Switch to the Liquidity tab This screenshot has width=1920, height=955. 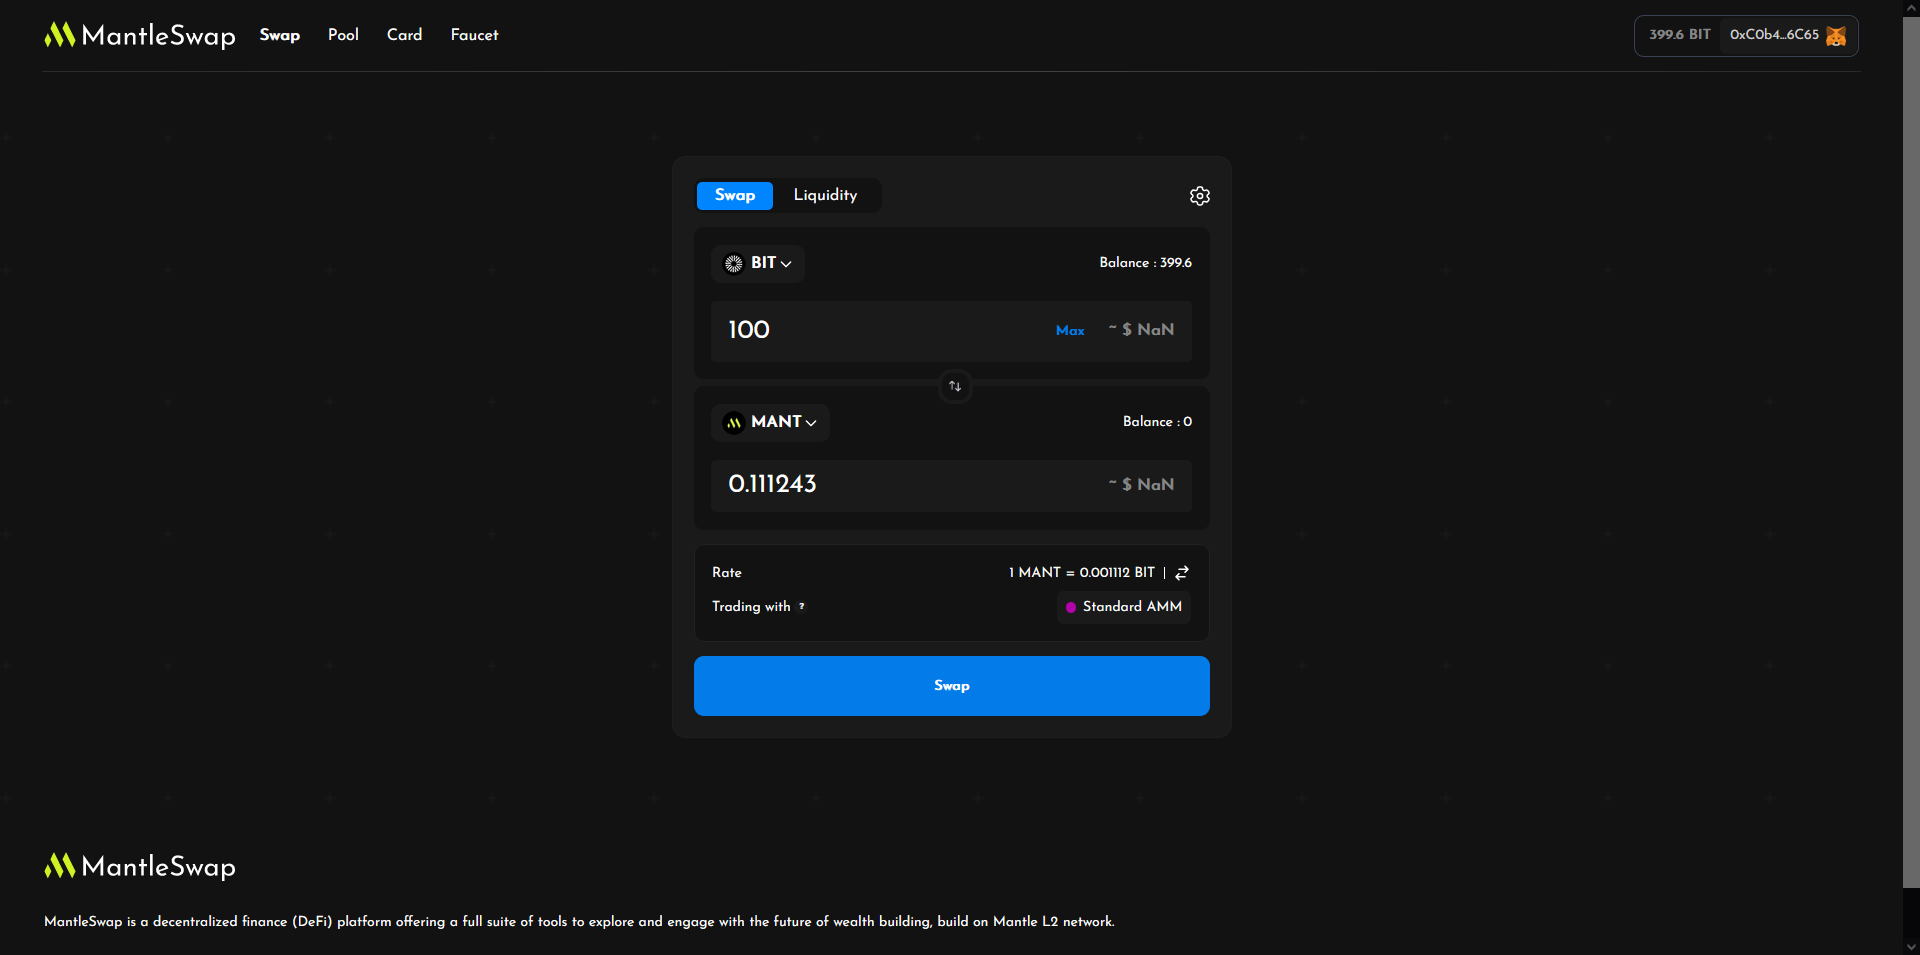(x=825, y=195)
